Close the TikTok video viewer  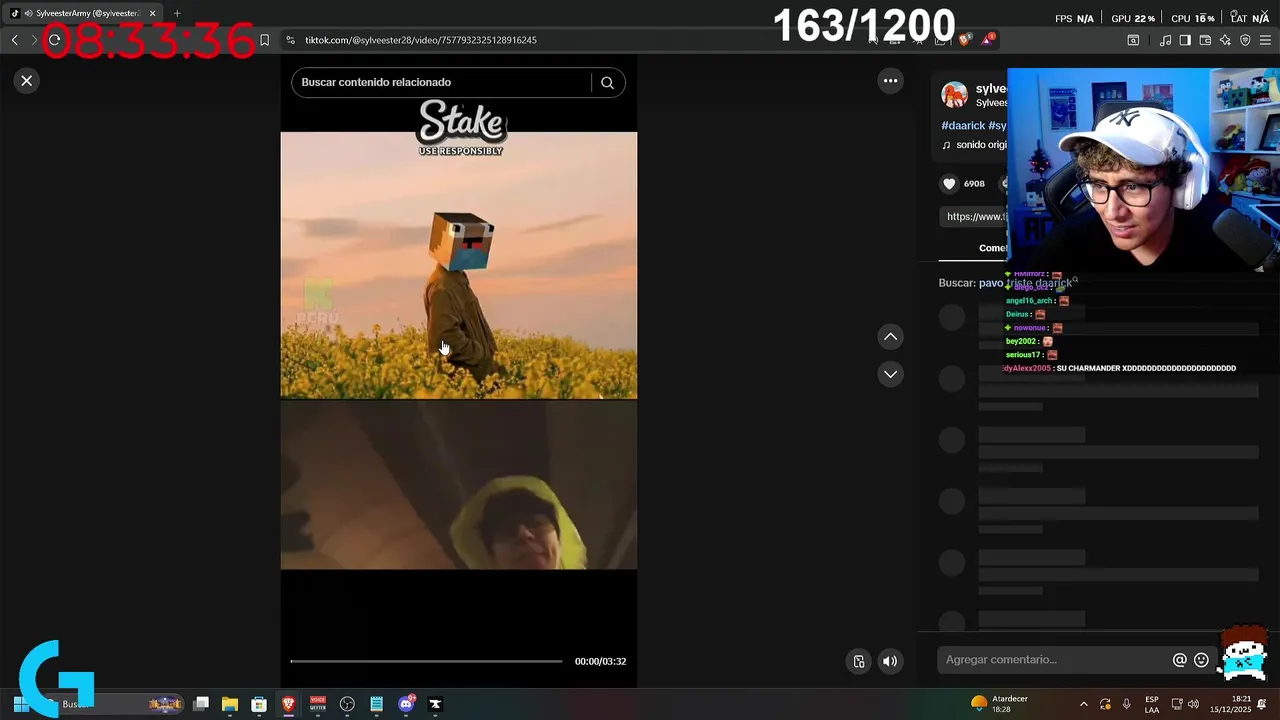point(27,81)
